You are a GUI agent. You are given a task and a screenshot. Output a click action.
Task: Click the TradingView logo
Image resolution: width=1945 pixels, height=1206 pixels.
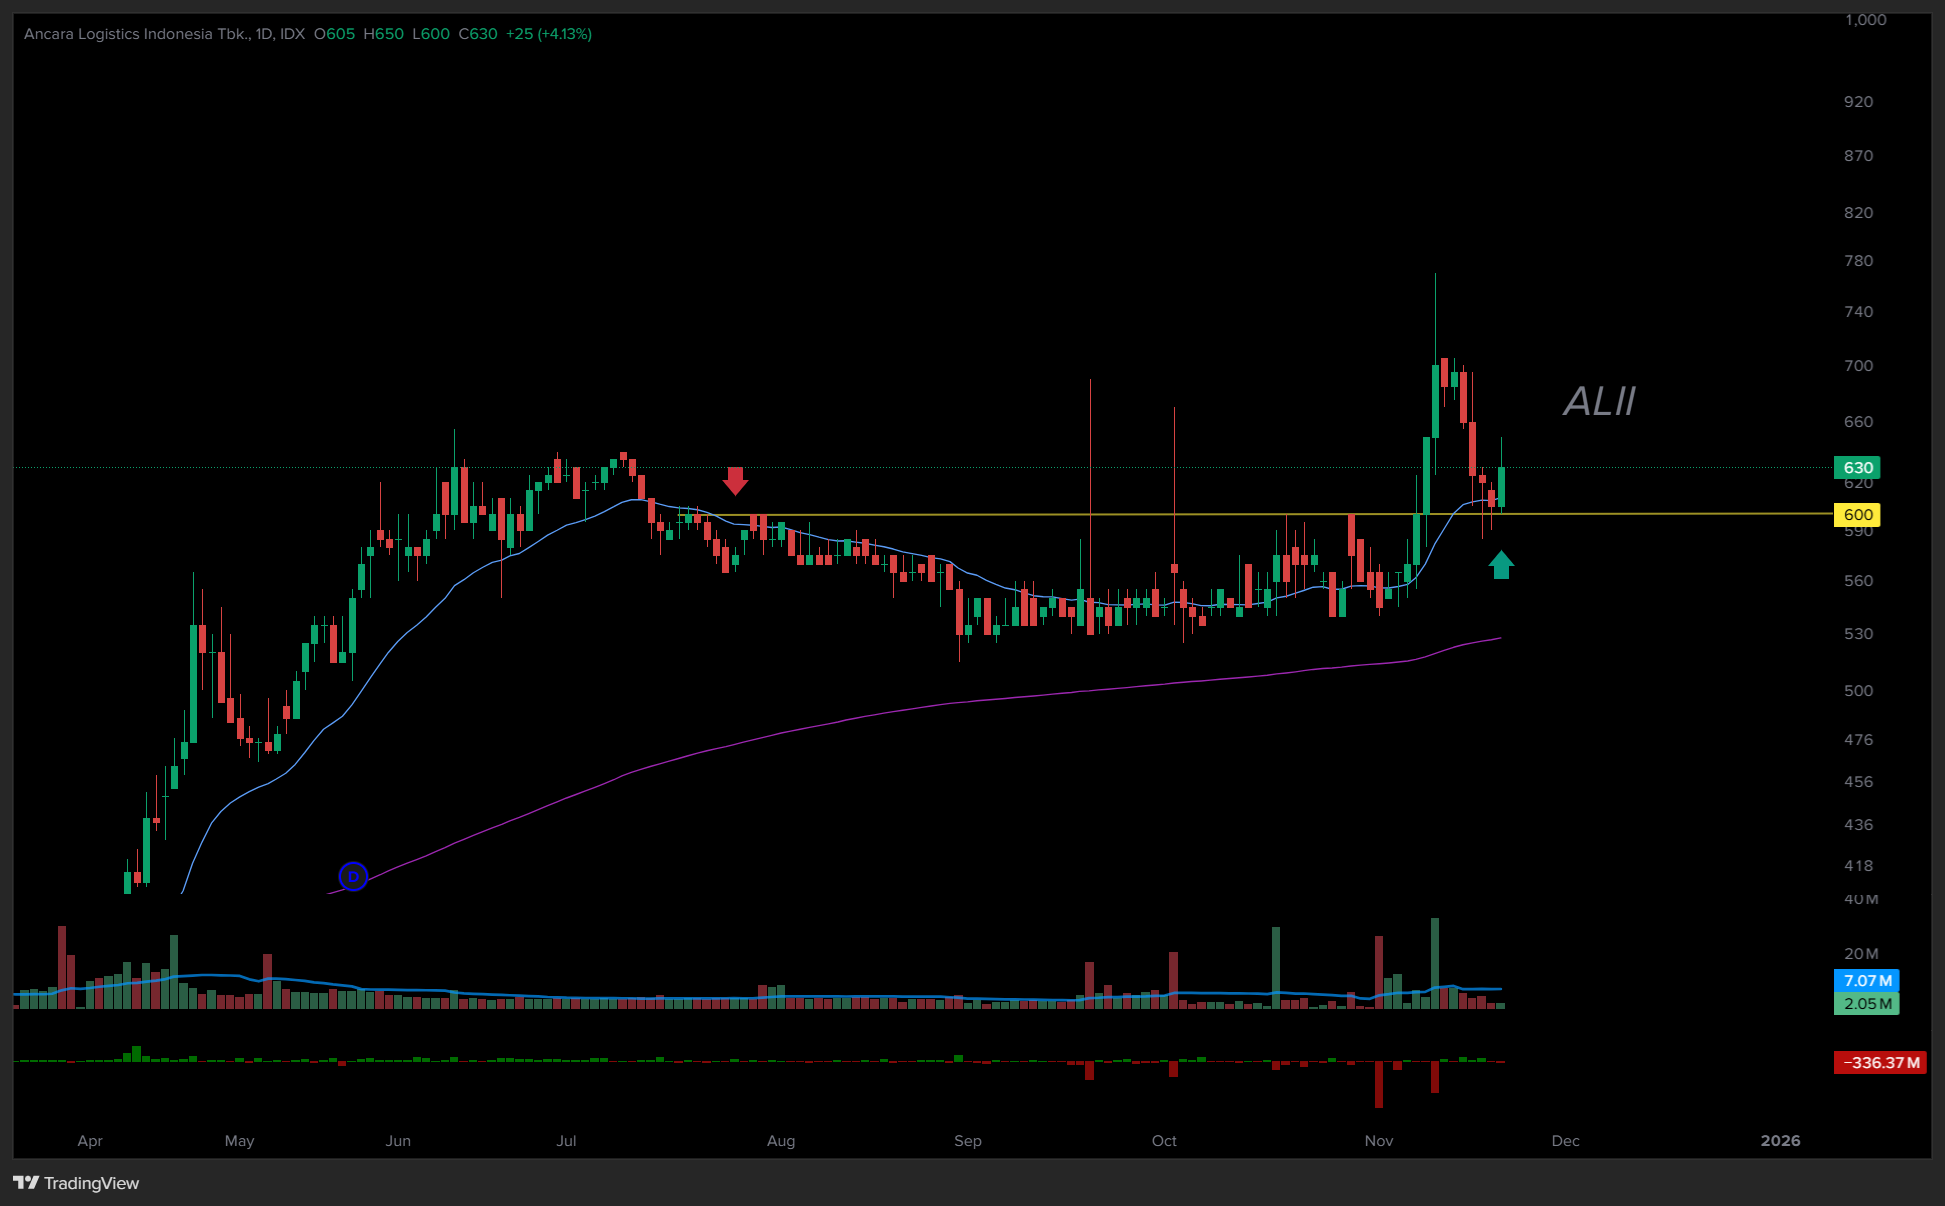[76, 1183]
